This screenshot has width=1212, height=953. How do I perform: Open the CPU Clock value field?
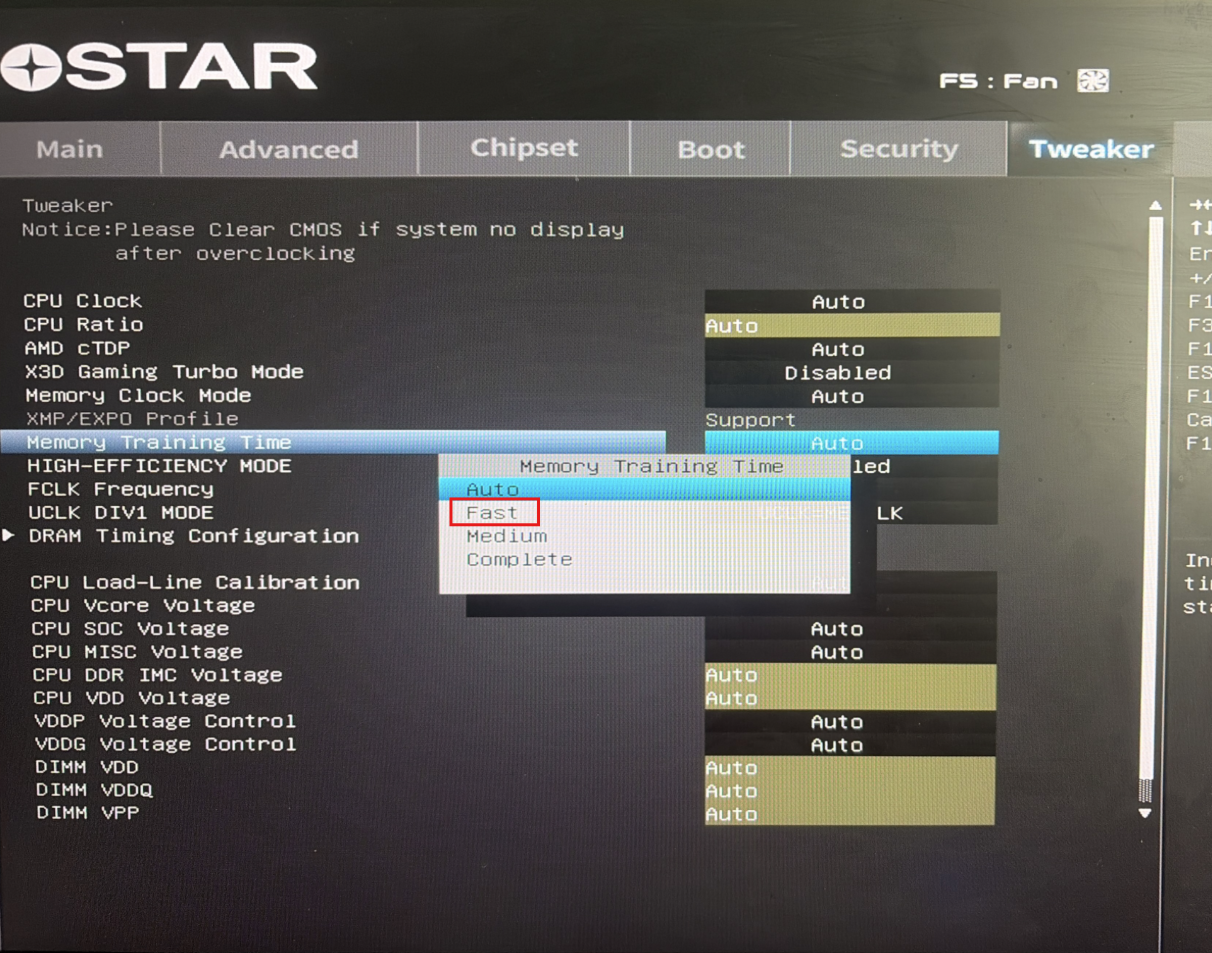click(852, 301)
